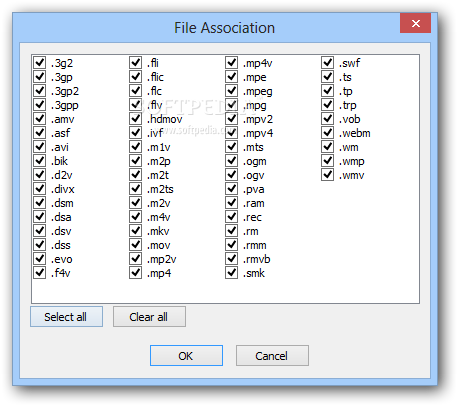Toggle the .rmvb checkbox

tap(232, 259)
